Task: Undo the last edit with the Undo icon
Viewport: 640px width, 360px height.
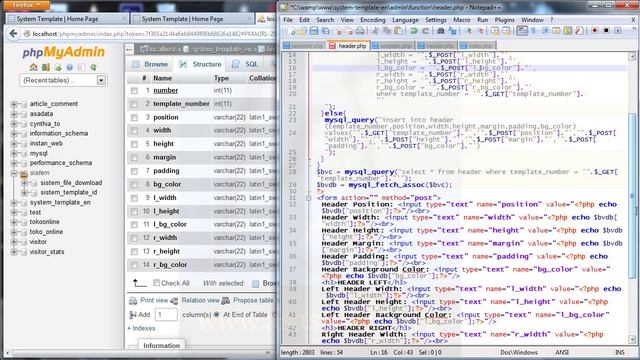Action: tap(414, 31)
